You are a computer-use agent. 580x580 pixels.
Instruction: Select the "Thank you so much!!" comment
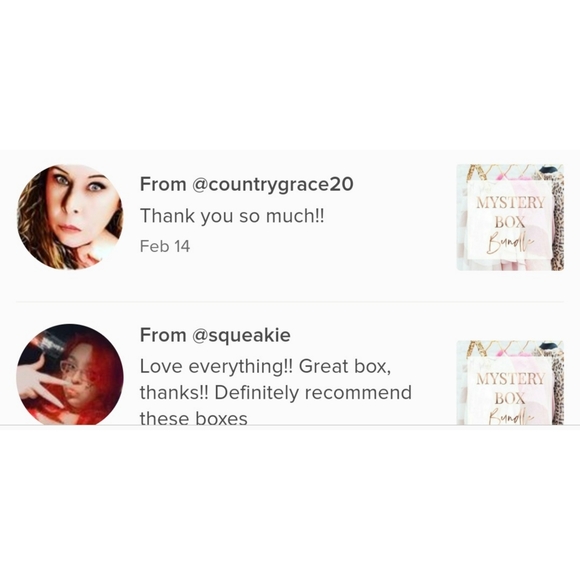[x=232, y=216]
